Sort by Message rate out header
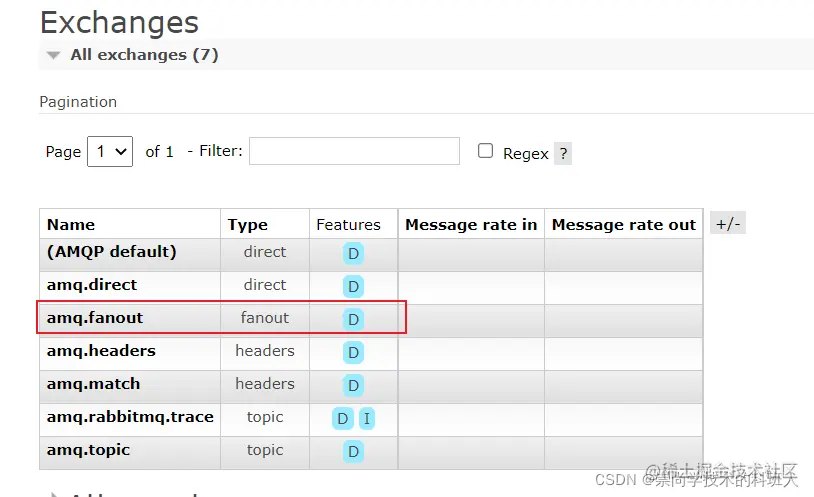Image resolution: width=814 pixels, height=497 pixels. pyautogui.click(x=623, y=224)
